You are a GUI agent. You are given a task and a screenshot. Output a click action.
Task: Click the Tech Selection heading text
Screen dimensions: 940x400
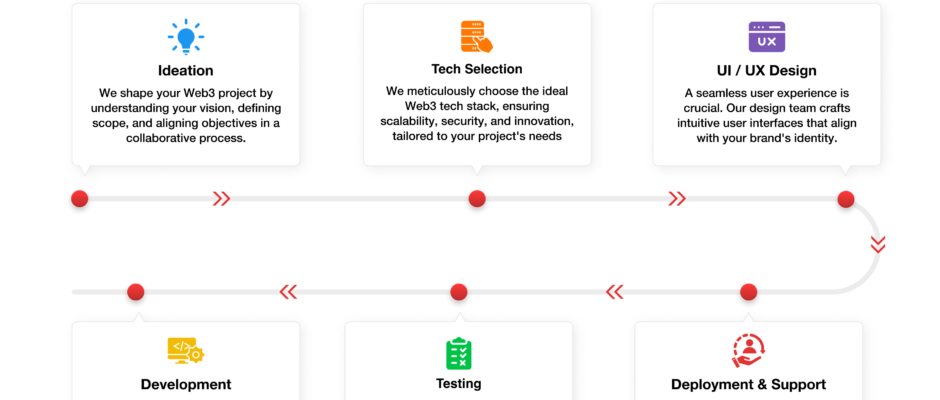click(477, 69)
